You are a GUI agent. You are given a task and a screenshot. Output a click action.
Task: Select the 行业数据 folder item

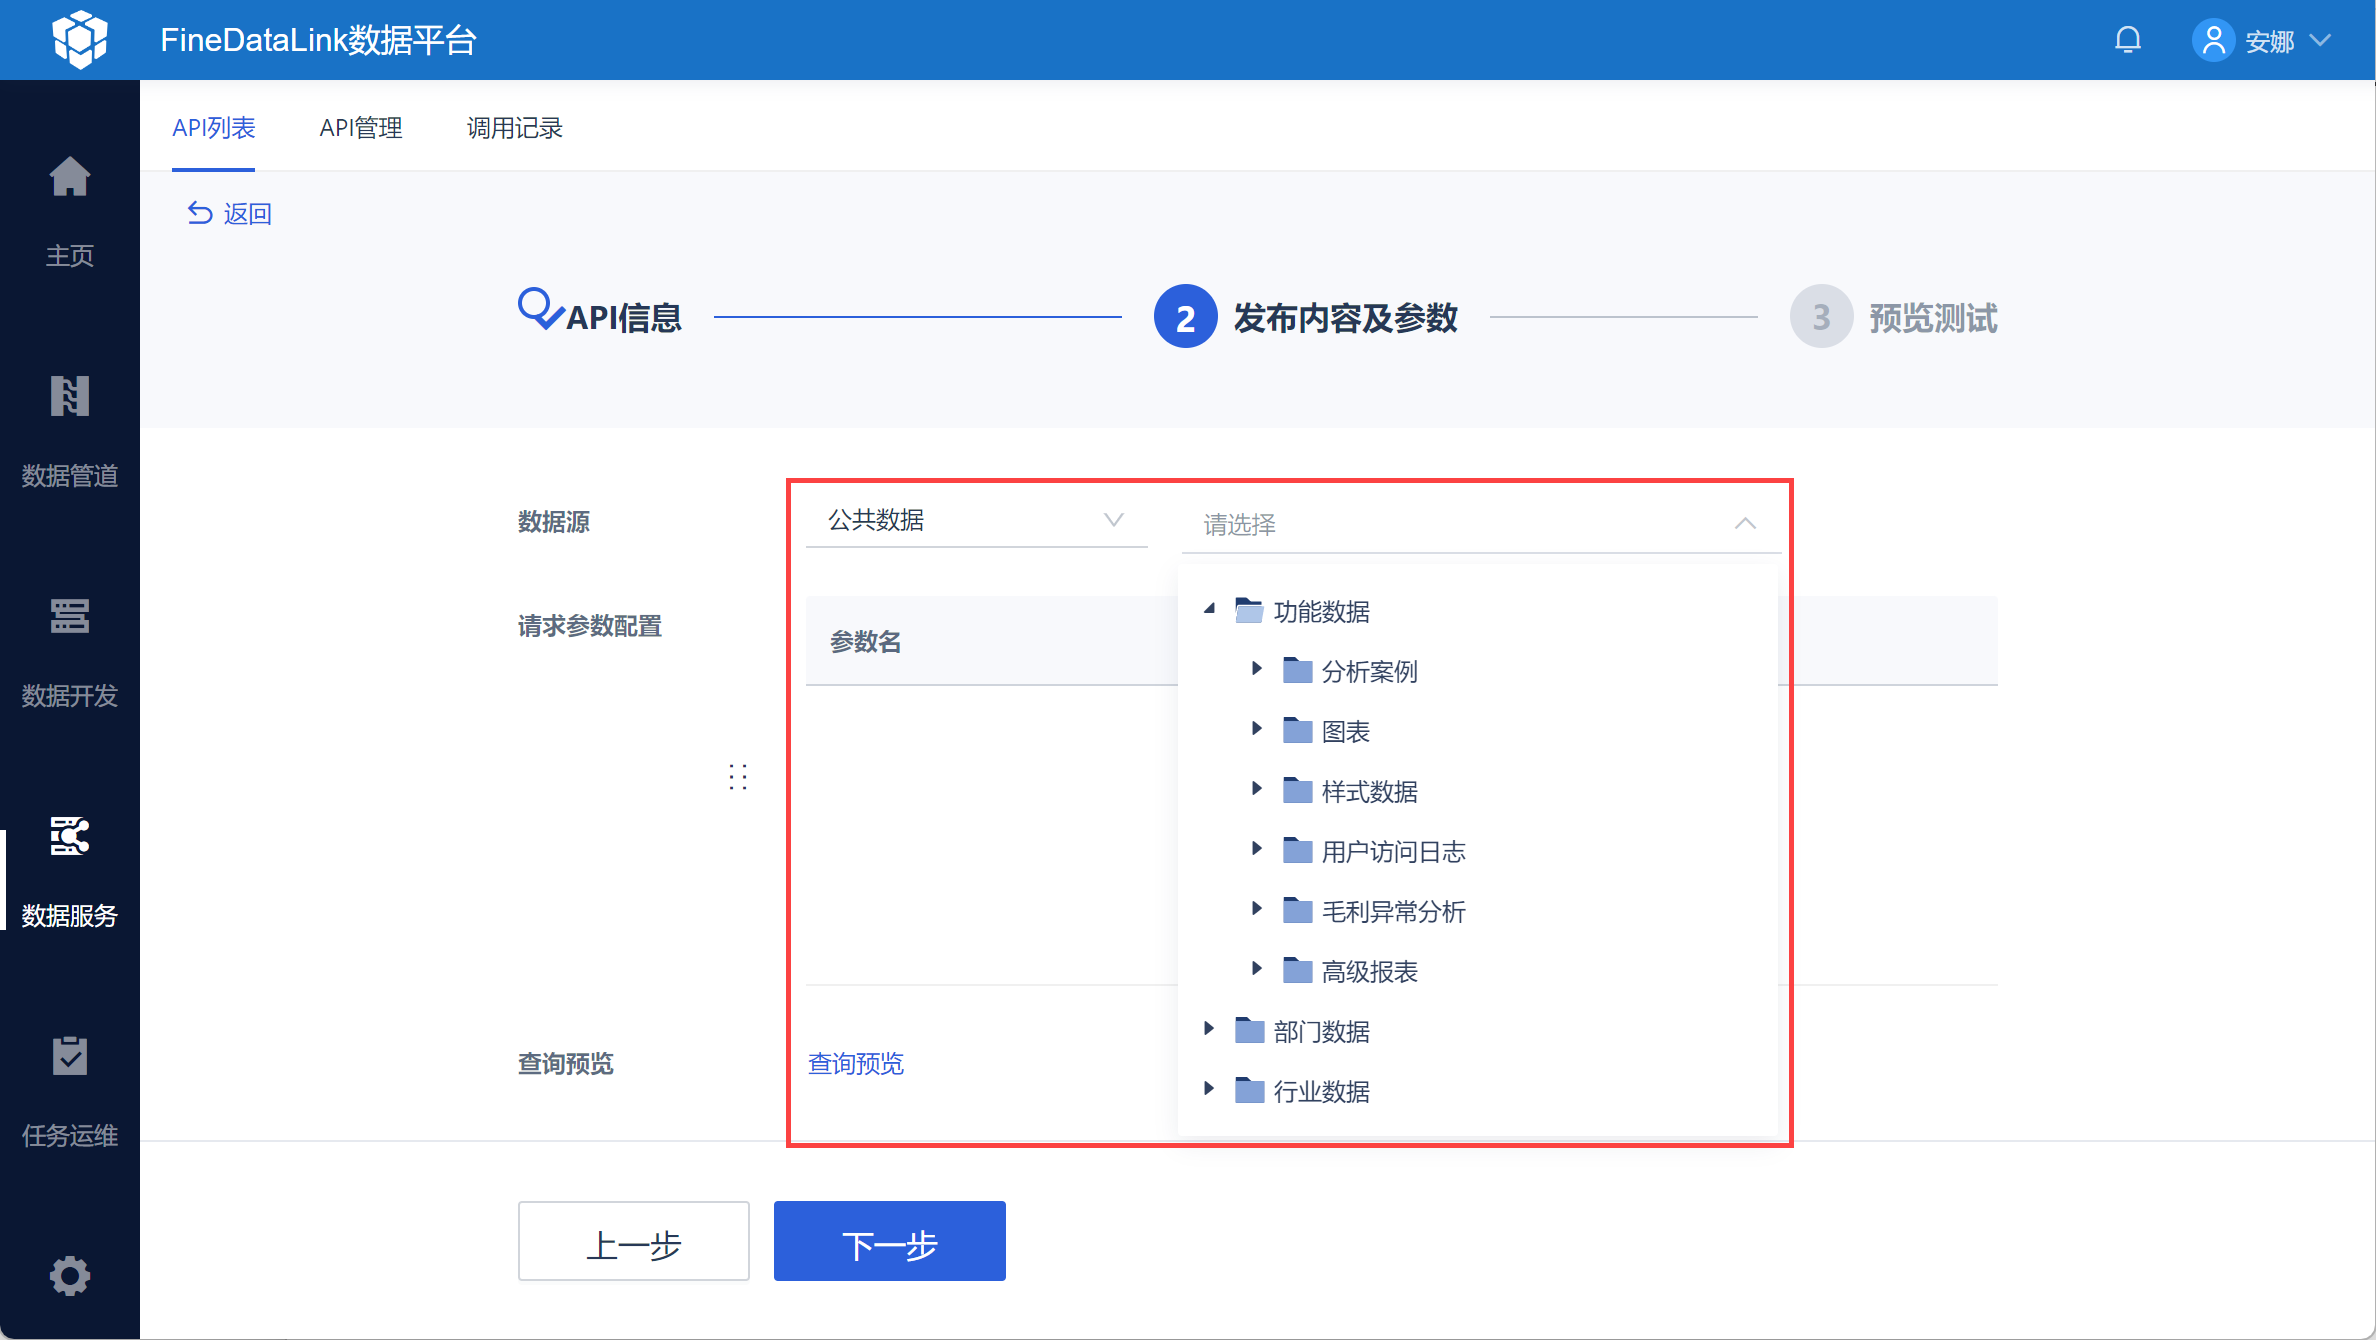pyautogui.click(x=1320, y=1091)
